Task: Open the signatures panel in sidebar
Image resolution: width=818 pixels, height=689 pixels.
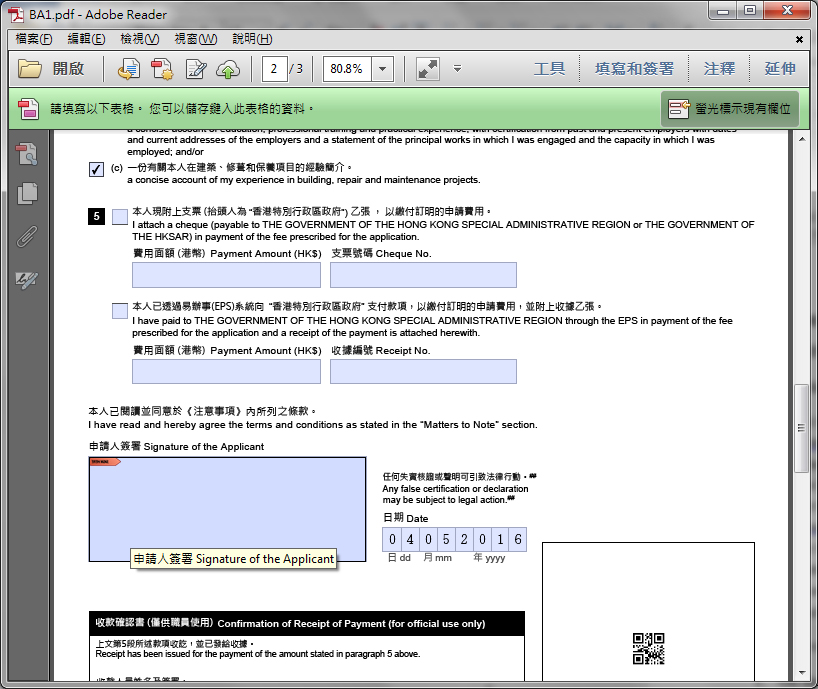Action: point(28,280)
